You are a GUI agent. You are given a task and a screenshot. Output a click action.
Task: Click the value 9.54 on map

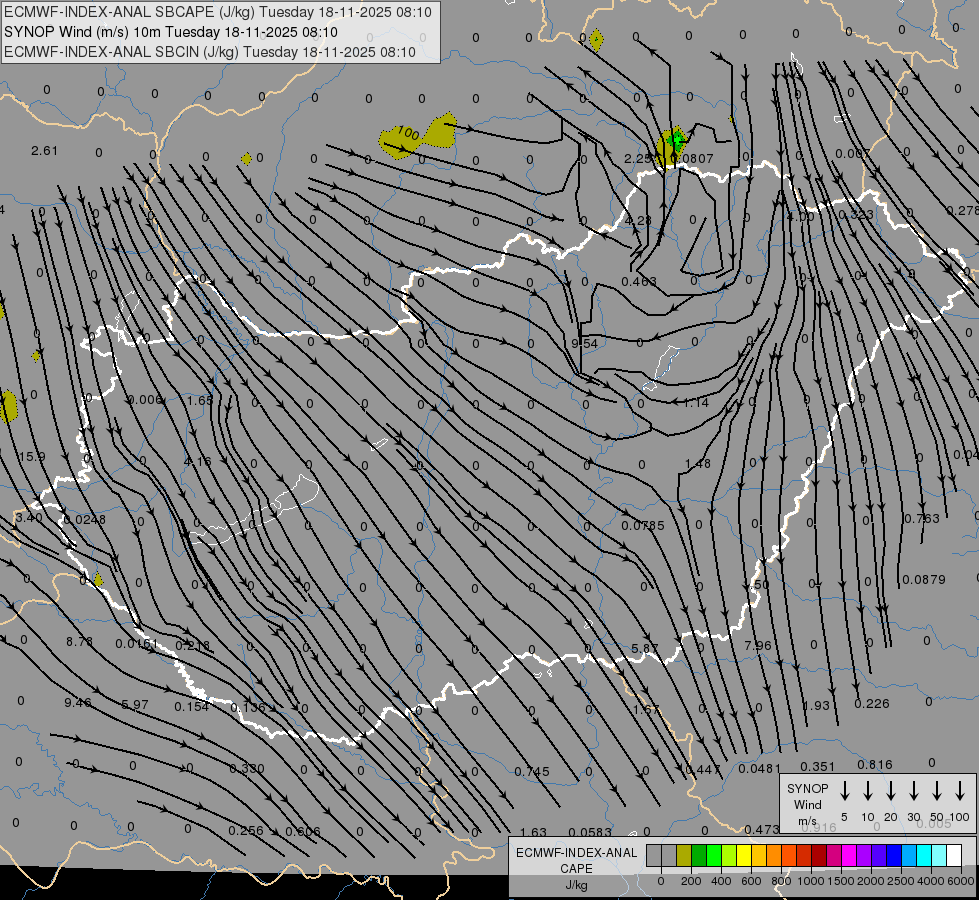tap(584, 343)
